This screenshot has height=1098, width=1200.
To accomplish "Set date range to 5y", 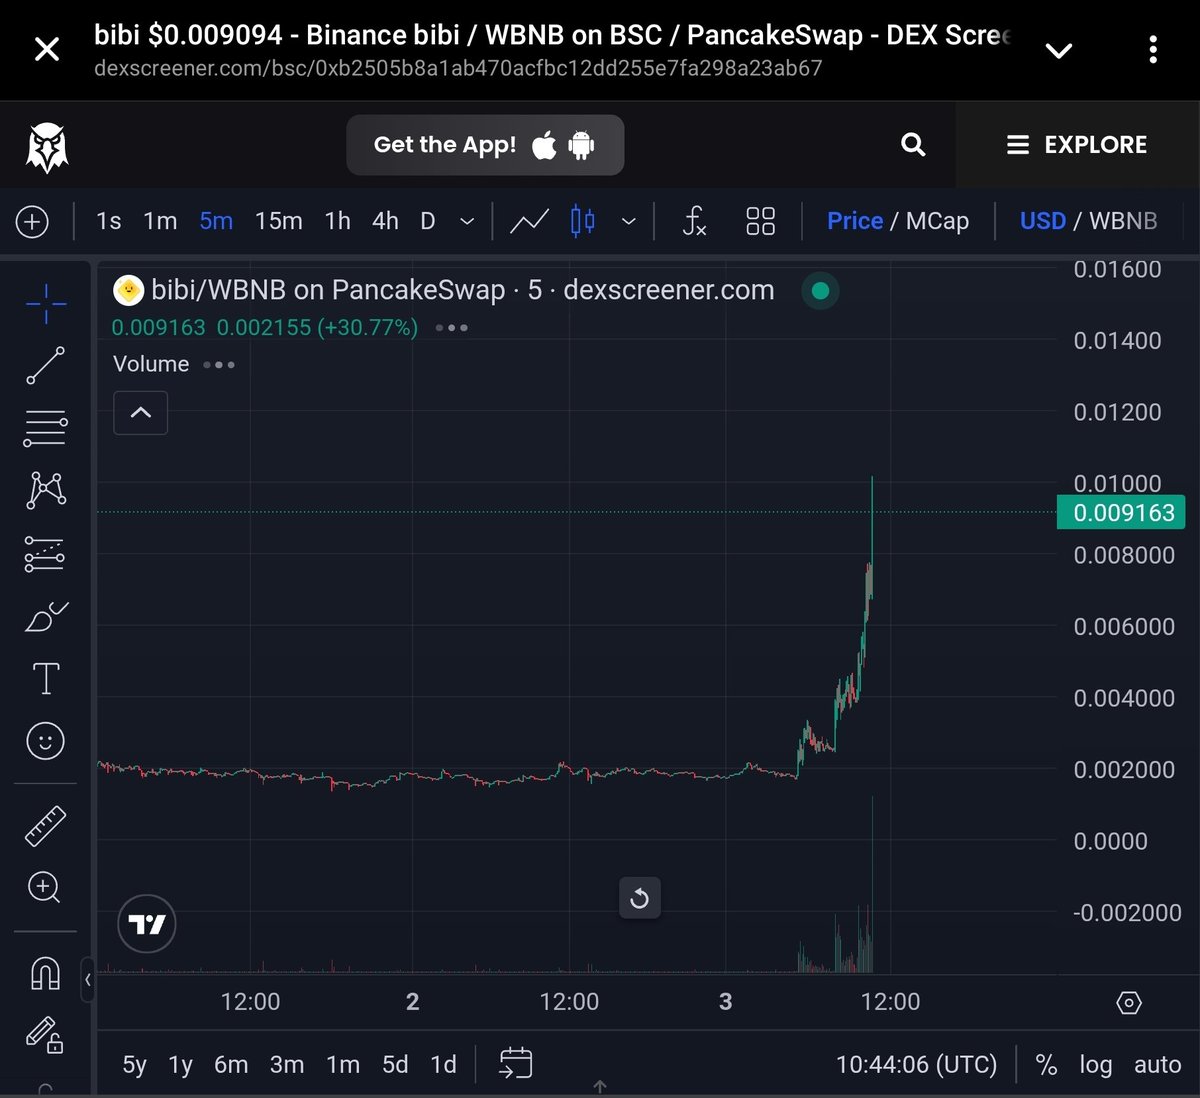I will coord(134,1064).
